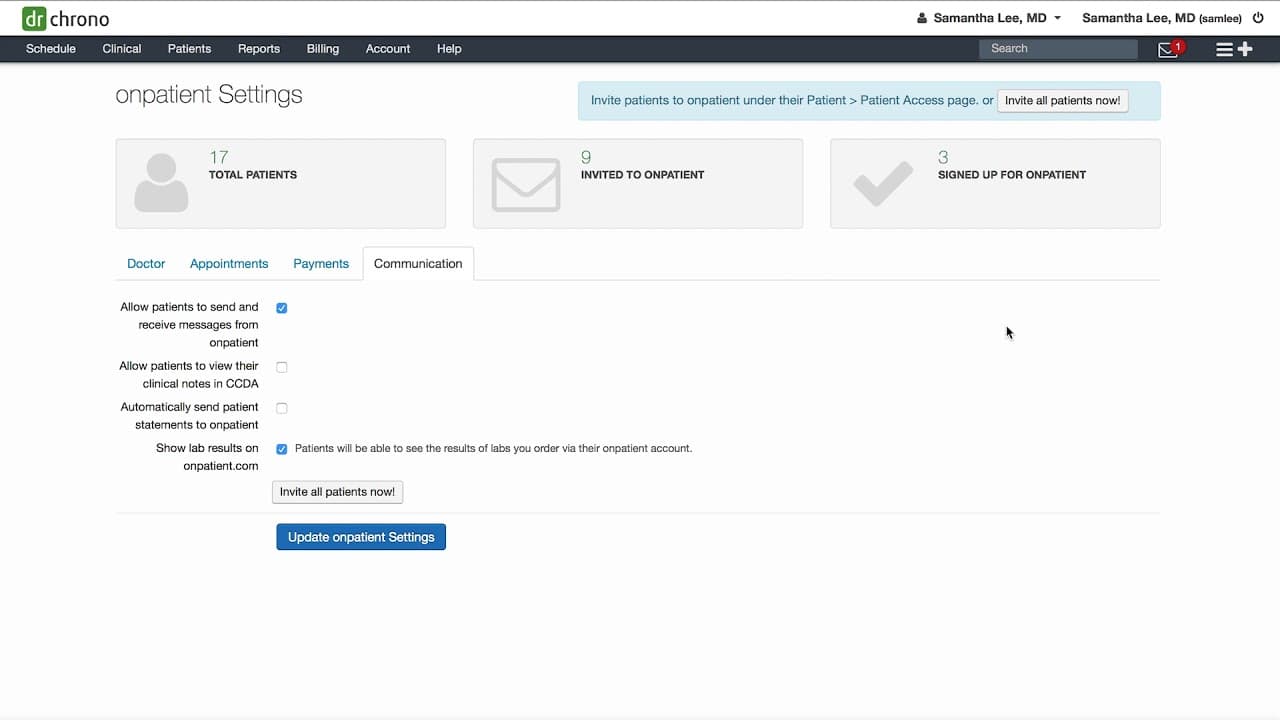1280x720 pixels.
Task: Click the Allow patients to send messages label
Action: click(189, 325)
